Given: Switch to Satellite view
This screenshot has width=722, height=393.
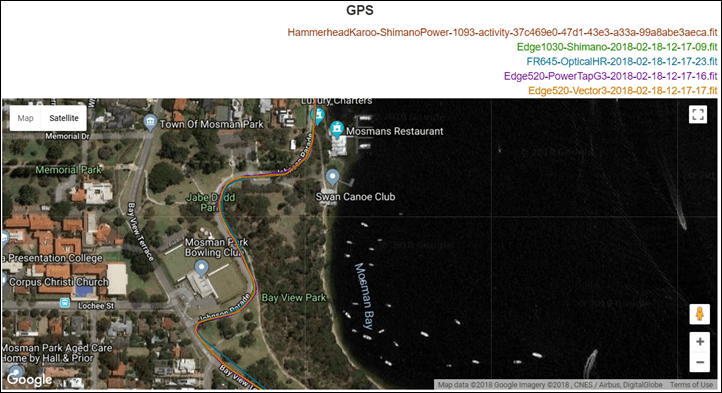Looking at the screenshot, I should [x=64, y=118].
